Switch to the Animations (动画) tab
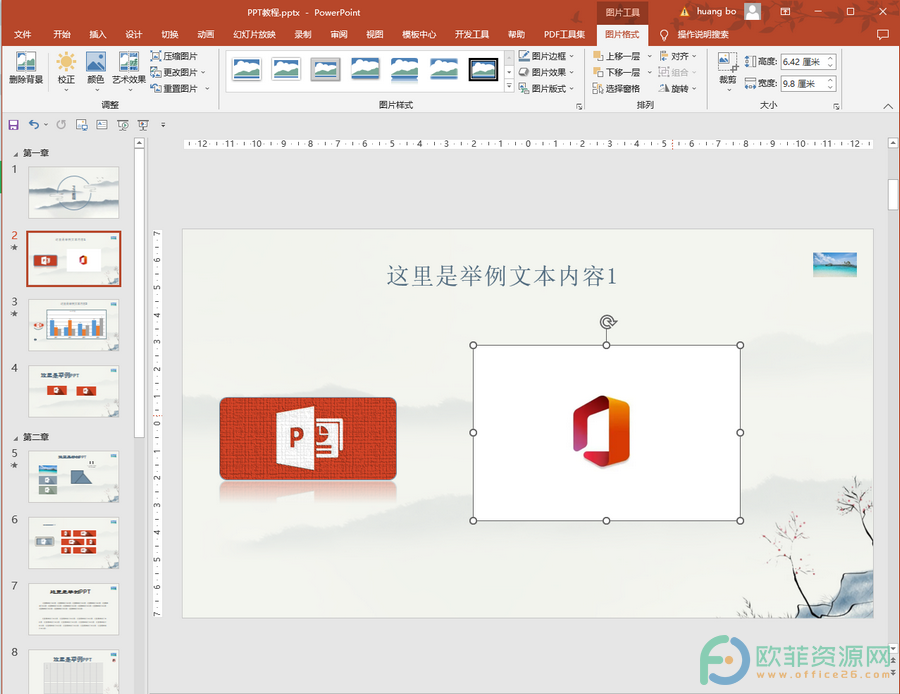Viewport: 900px width, 694px height. point(205,34)
